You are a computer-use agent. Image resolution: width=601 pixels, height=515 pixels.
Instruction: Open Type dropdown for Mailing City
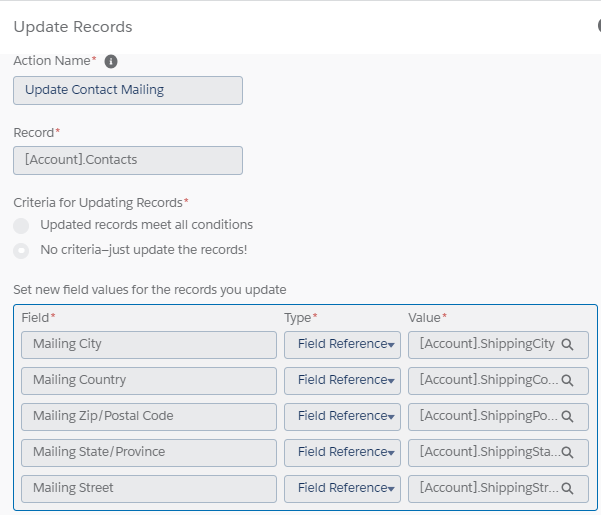(342, 345)
